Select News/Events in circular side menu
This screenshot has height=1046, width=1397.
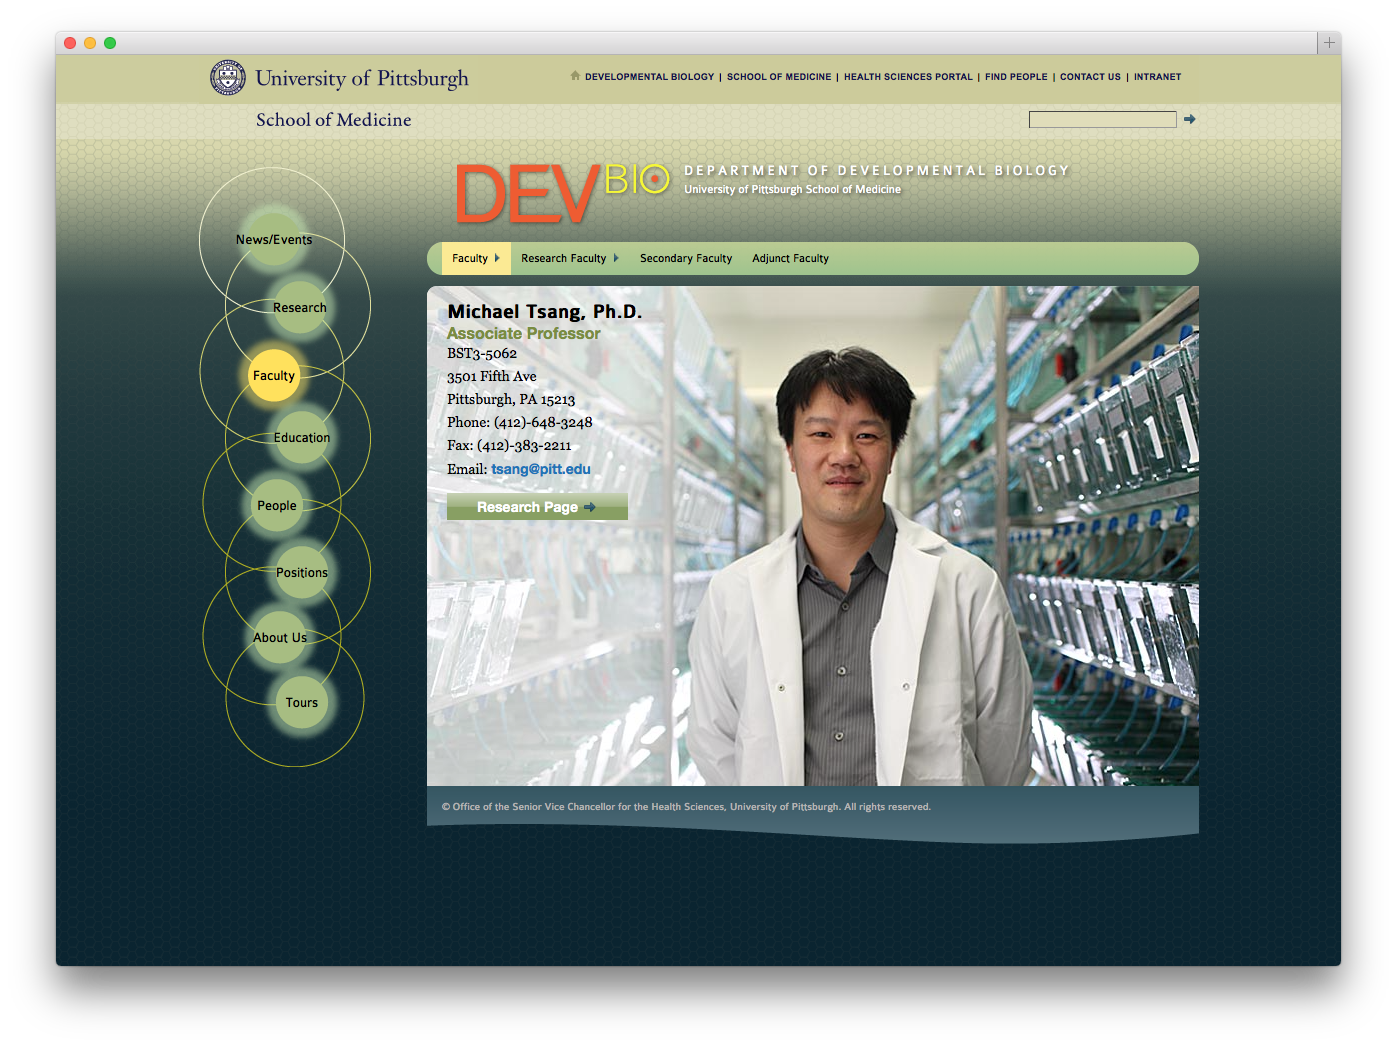(274, 239)
